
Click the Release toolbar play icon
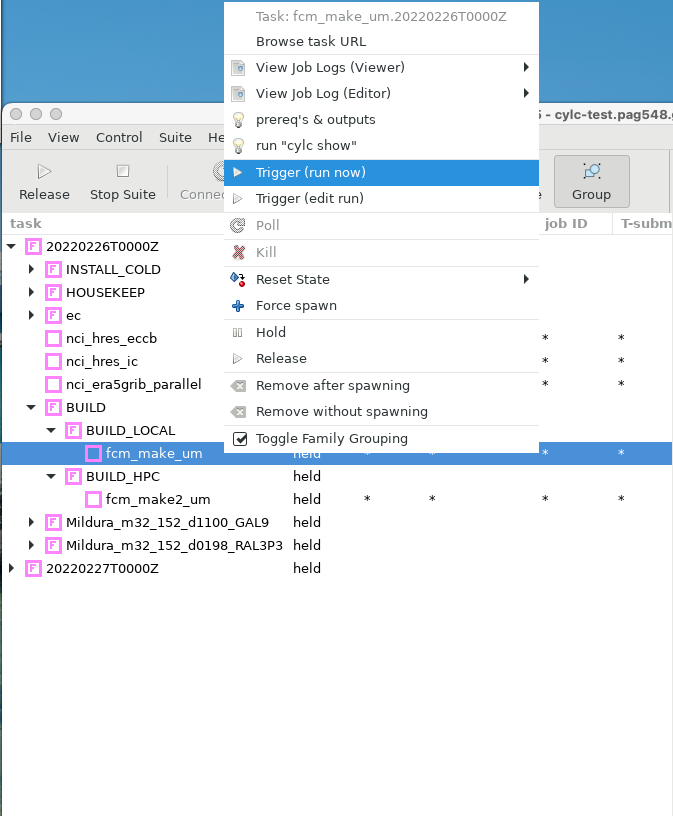[44, 171]
